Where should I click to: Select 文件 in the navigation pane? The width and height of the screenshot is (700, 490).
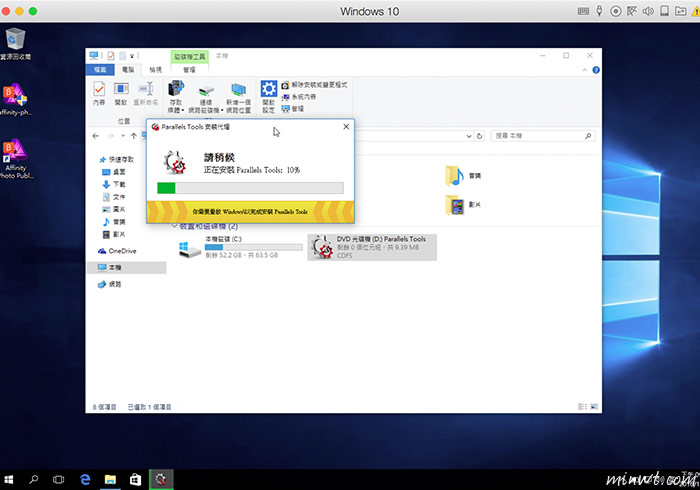pos(114,197)
